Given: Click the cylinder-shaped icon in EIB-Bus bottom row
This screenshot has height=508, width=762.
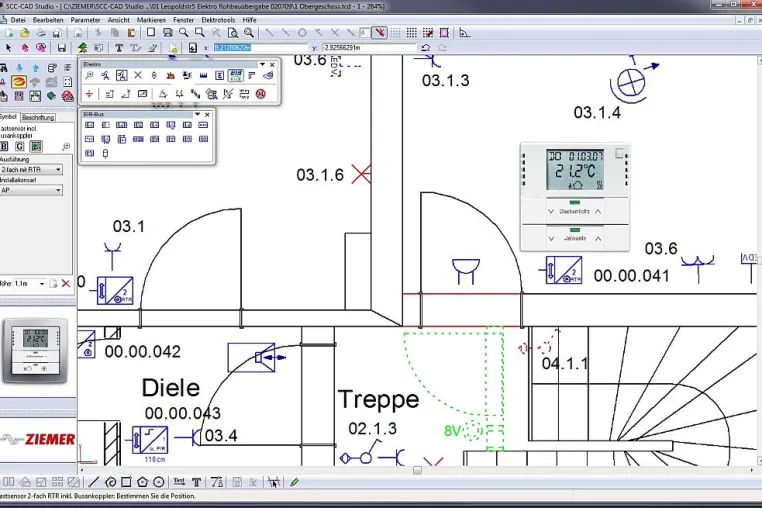Looking at the screenshot, I should (105, 154).
